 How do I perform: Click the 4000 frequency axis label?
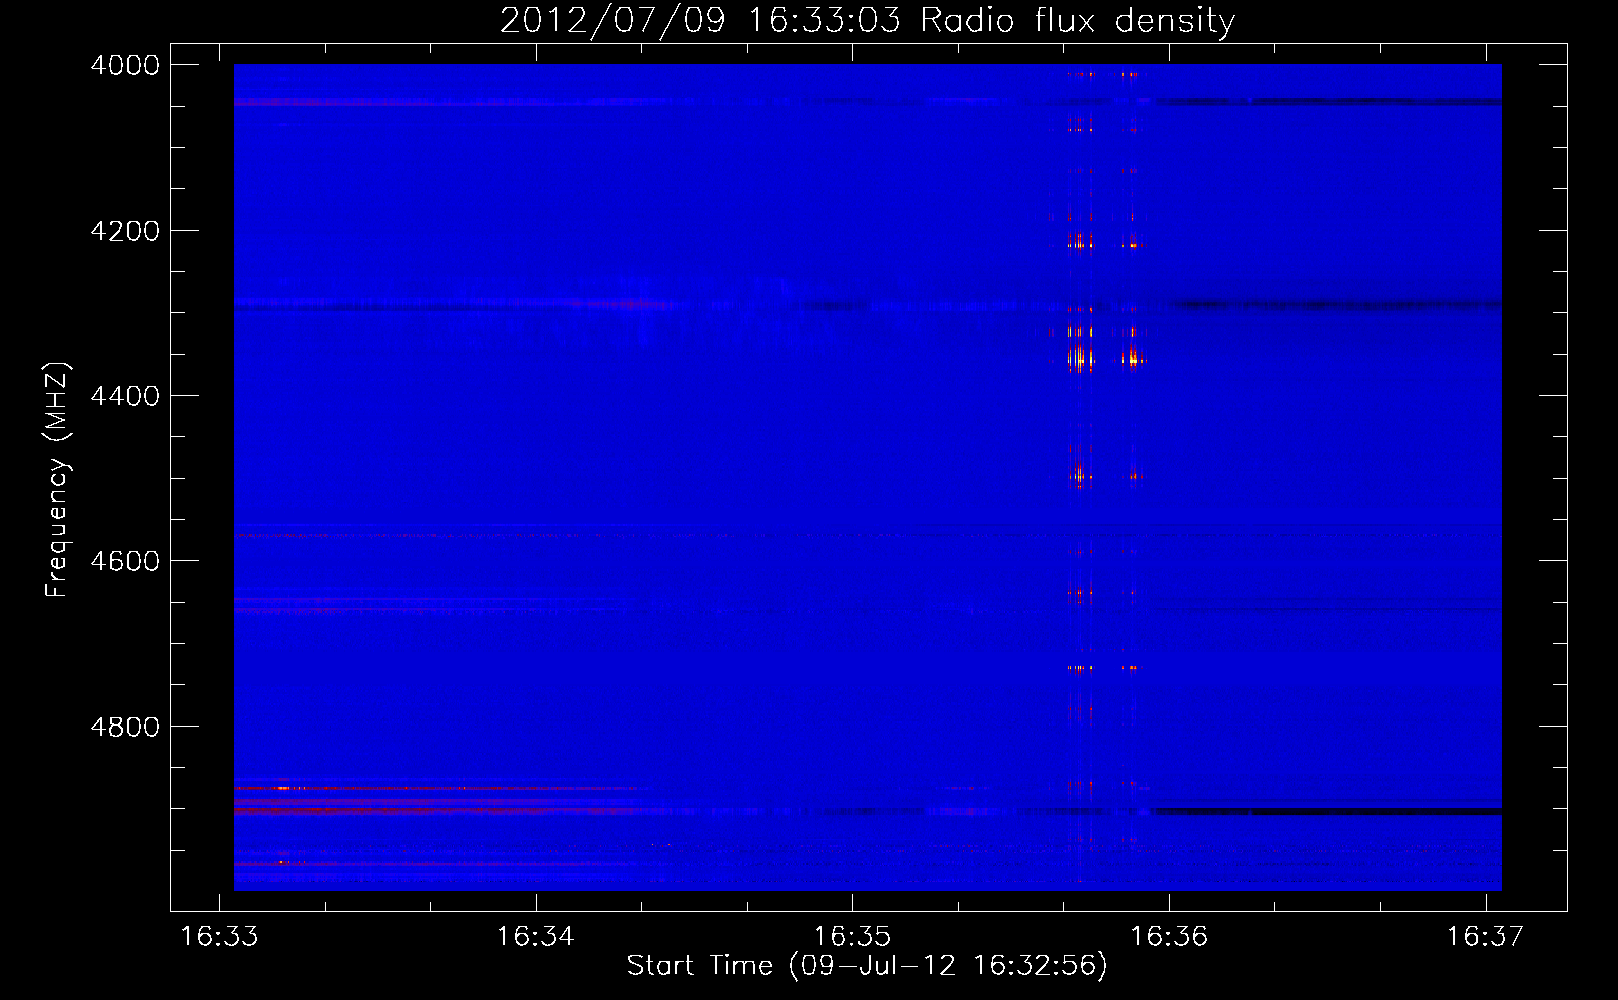tap(125, 65)
